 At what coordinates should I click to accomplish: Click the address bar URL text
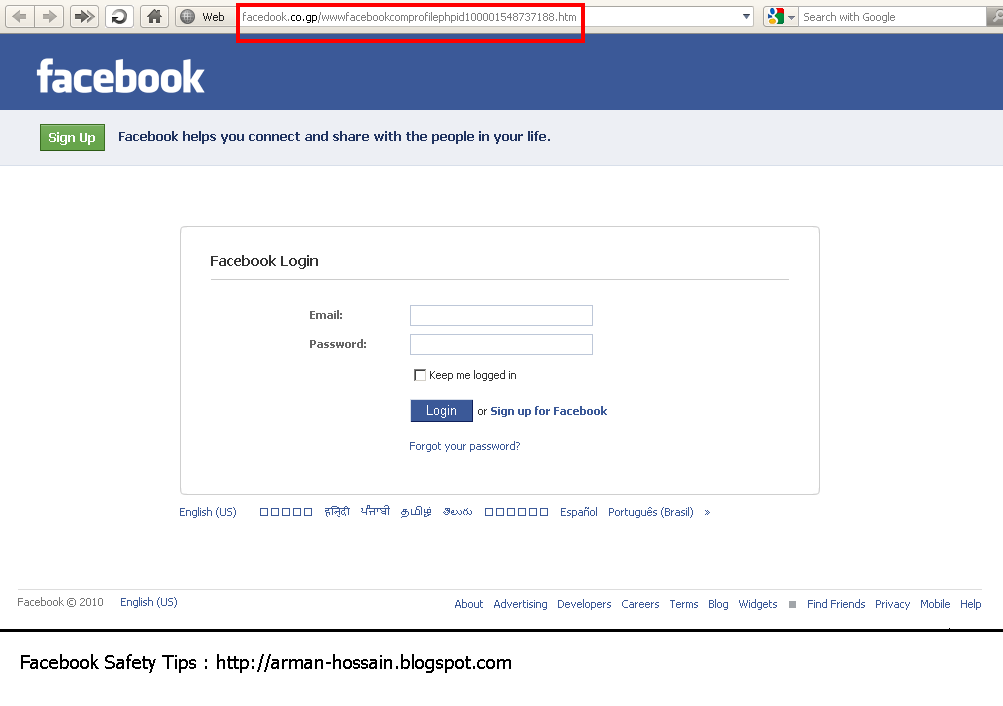coord(409,17)
